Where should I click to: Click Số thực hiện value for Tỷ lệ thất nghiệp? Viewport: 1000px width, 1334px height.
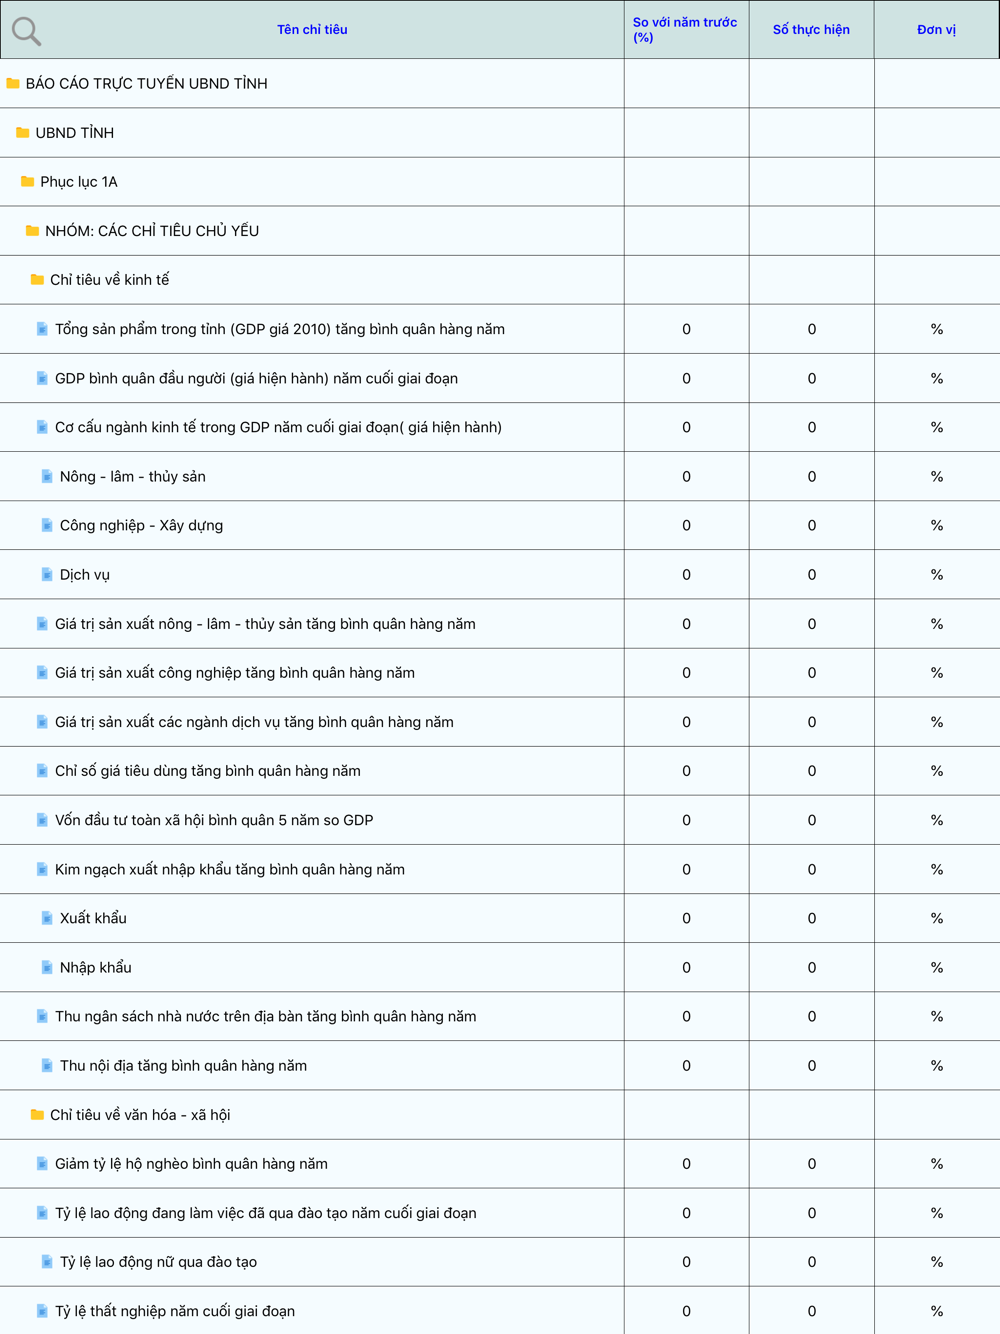tap(811, 1311)
